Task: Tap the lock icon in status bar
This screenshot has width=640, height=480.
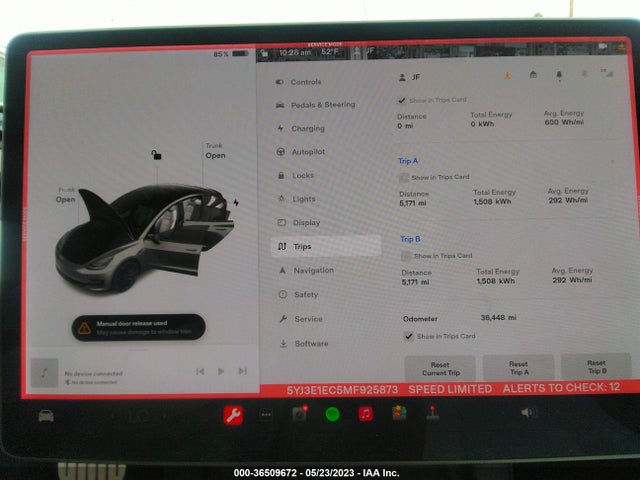Action: point(264,53)
